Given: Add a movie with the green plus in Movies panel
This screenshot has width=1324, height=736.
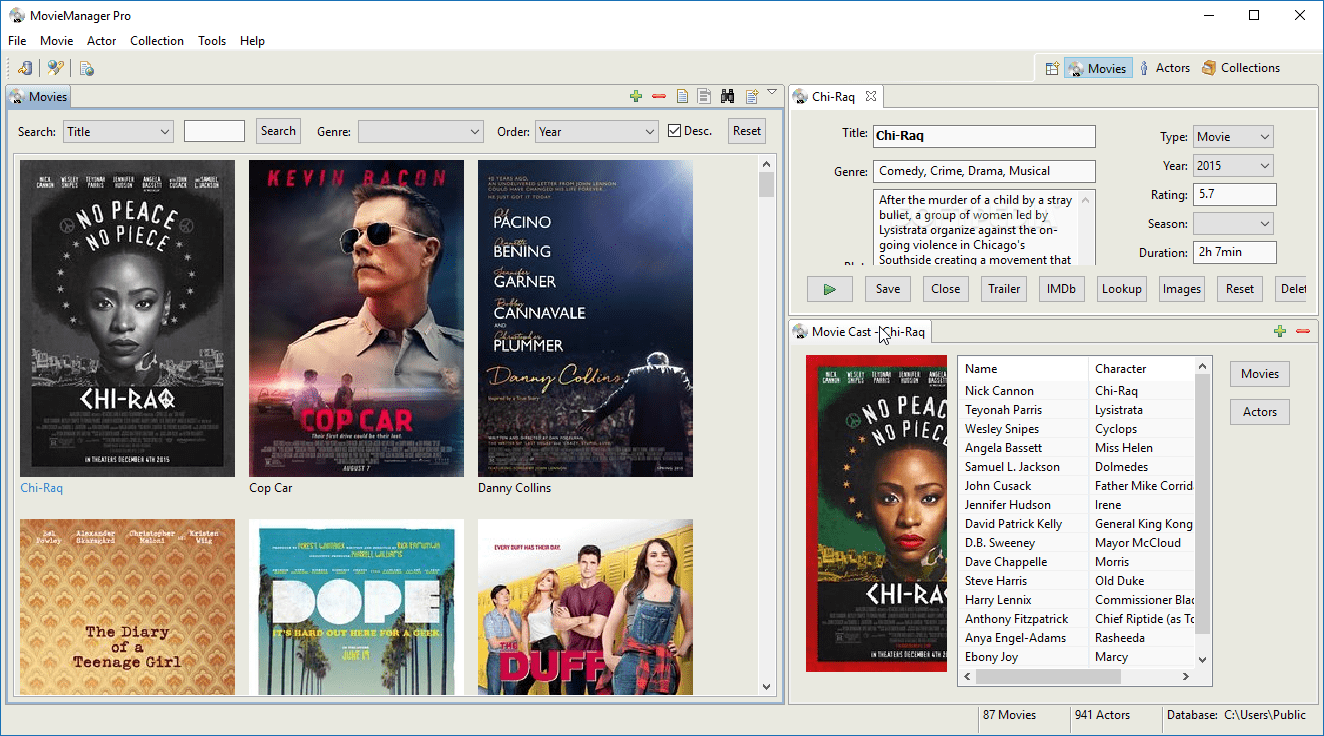Looking at the screenshot, I should point(636,96).
